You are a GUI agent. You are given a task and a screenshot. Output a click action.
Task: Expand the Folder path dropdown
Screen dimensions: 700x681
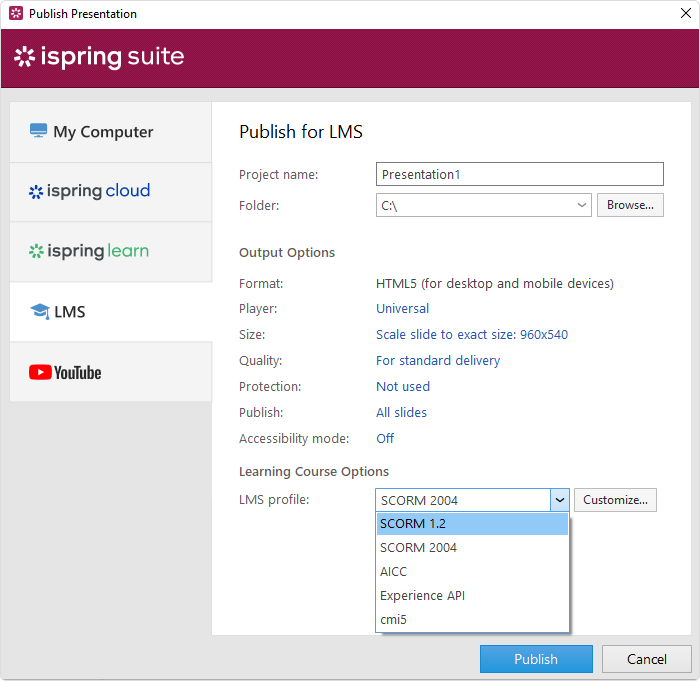581,205
